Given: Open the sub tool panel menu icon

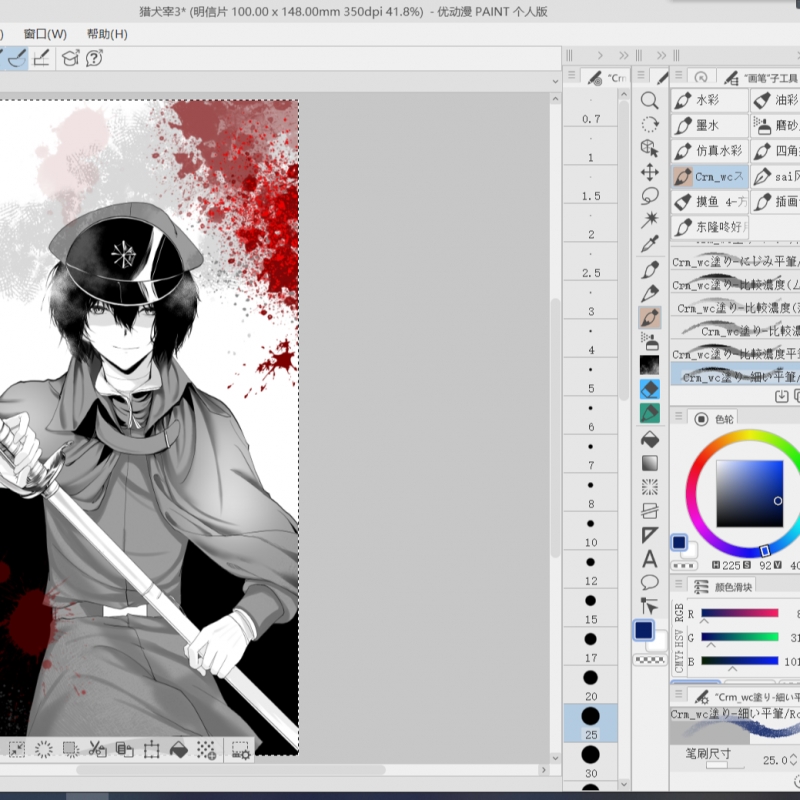Looking at the screenshot, I should coord(678,75).
